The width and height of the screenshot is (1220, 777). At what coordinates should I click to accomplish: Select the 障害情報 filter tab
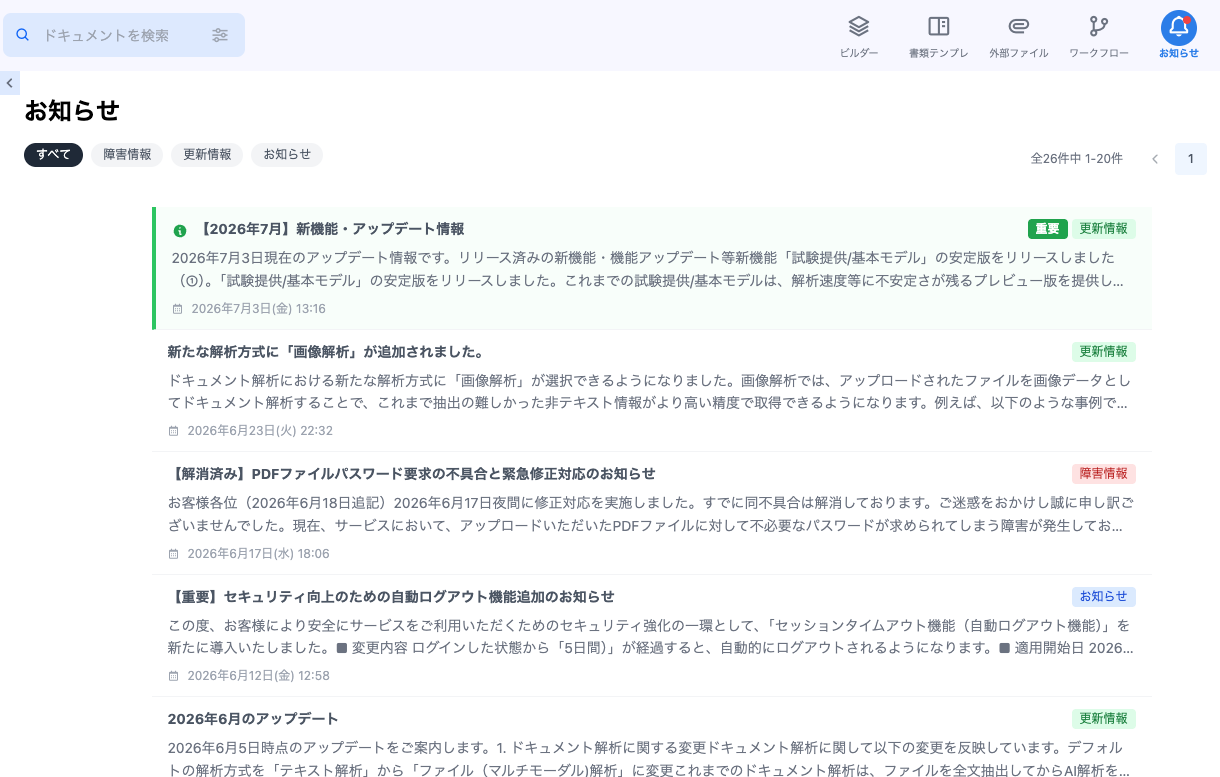point(127,155)
